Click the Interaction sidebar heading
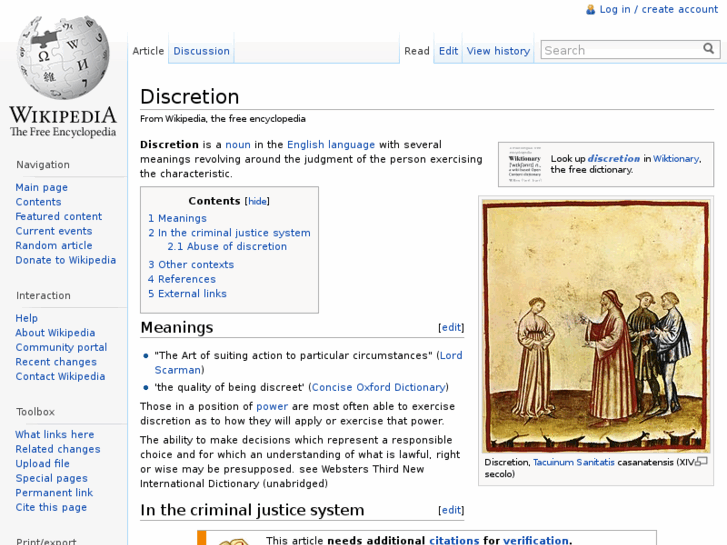Screen dimensions: 727x545 coord(44,296)
